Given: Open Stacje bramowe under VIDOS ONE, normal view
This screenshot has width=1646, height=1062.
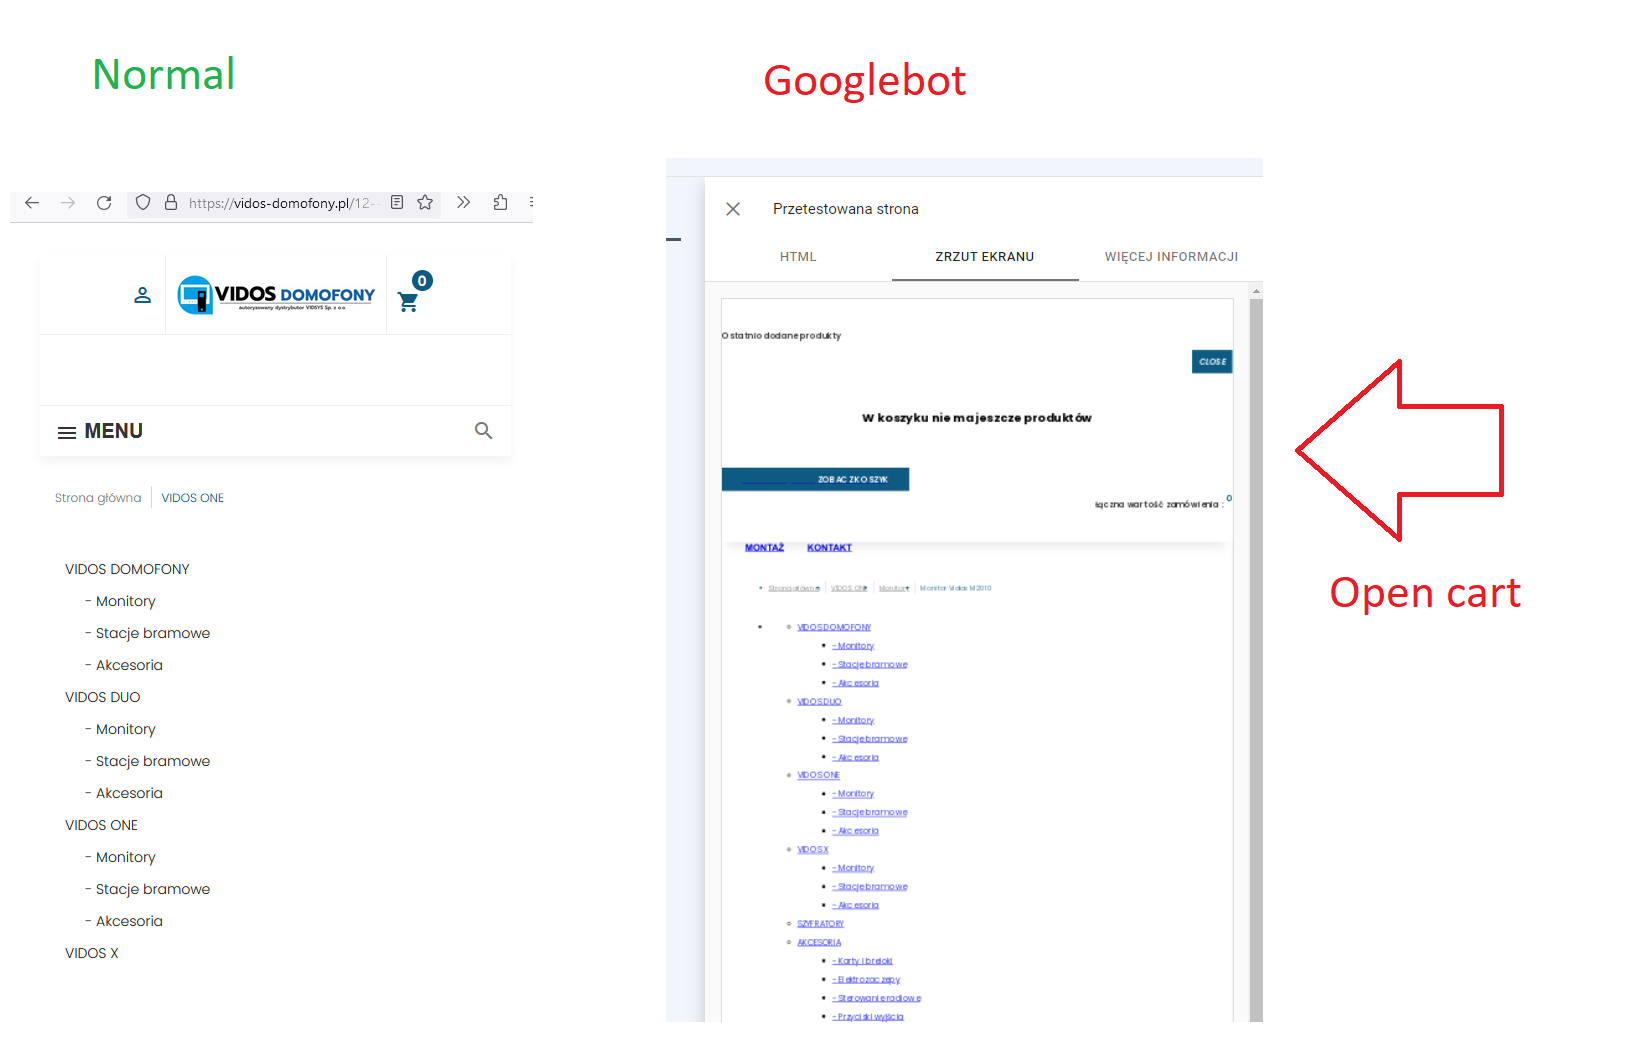Looking at the screenshot, I should (153, 889).
